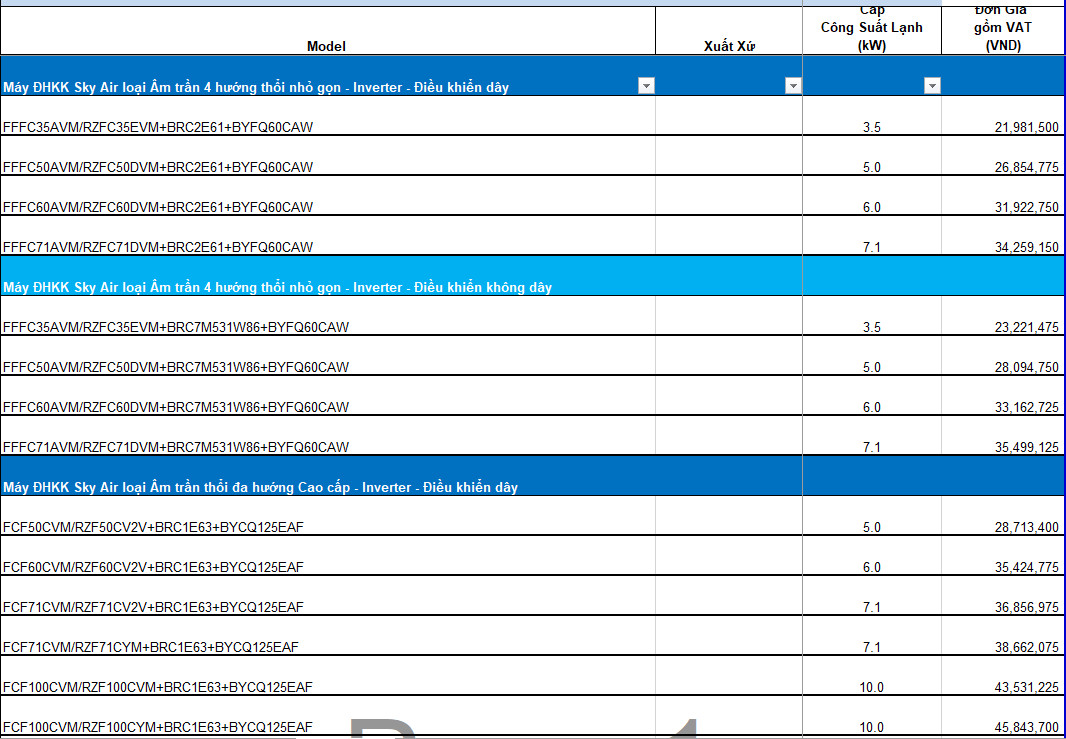
Task: Select the nhỏ gọn Điều khiển dây section title
Action: pos(256,88)
